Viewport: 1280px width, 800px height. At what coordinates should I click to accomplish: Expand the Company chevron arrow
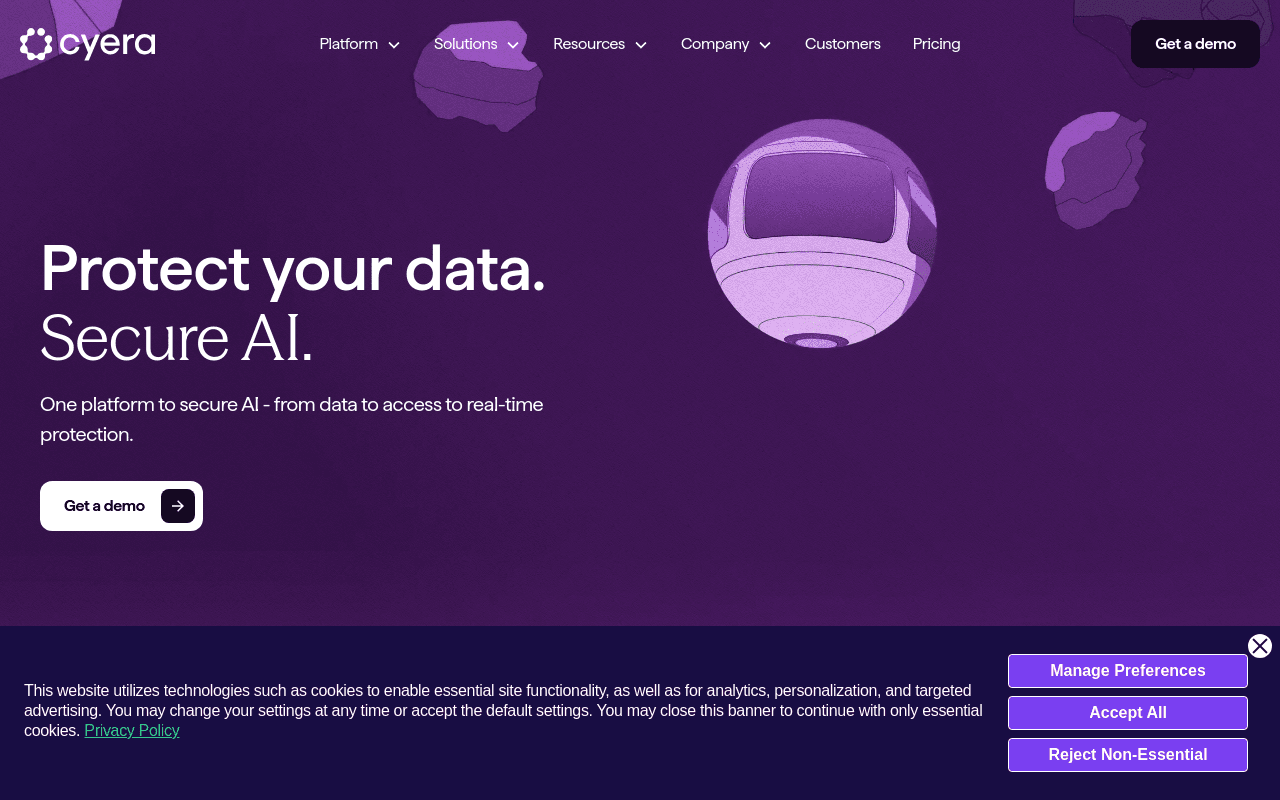coord(765,45)
